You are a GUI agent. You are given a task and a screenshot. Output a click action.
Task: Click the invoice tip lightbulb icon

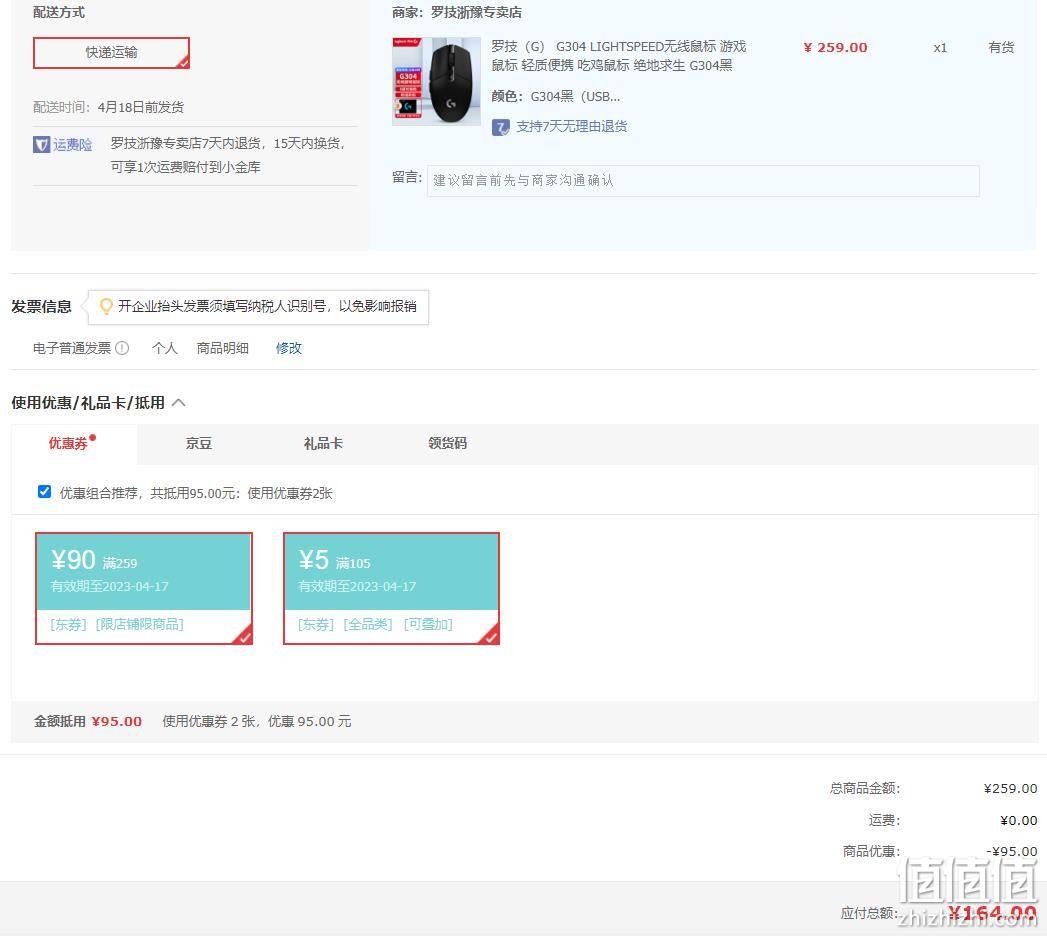106,306
